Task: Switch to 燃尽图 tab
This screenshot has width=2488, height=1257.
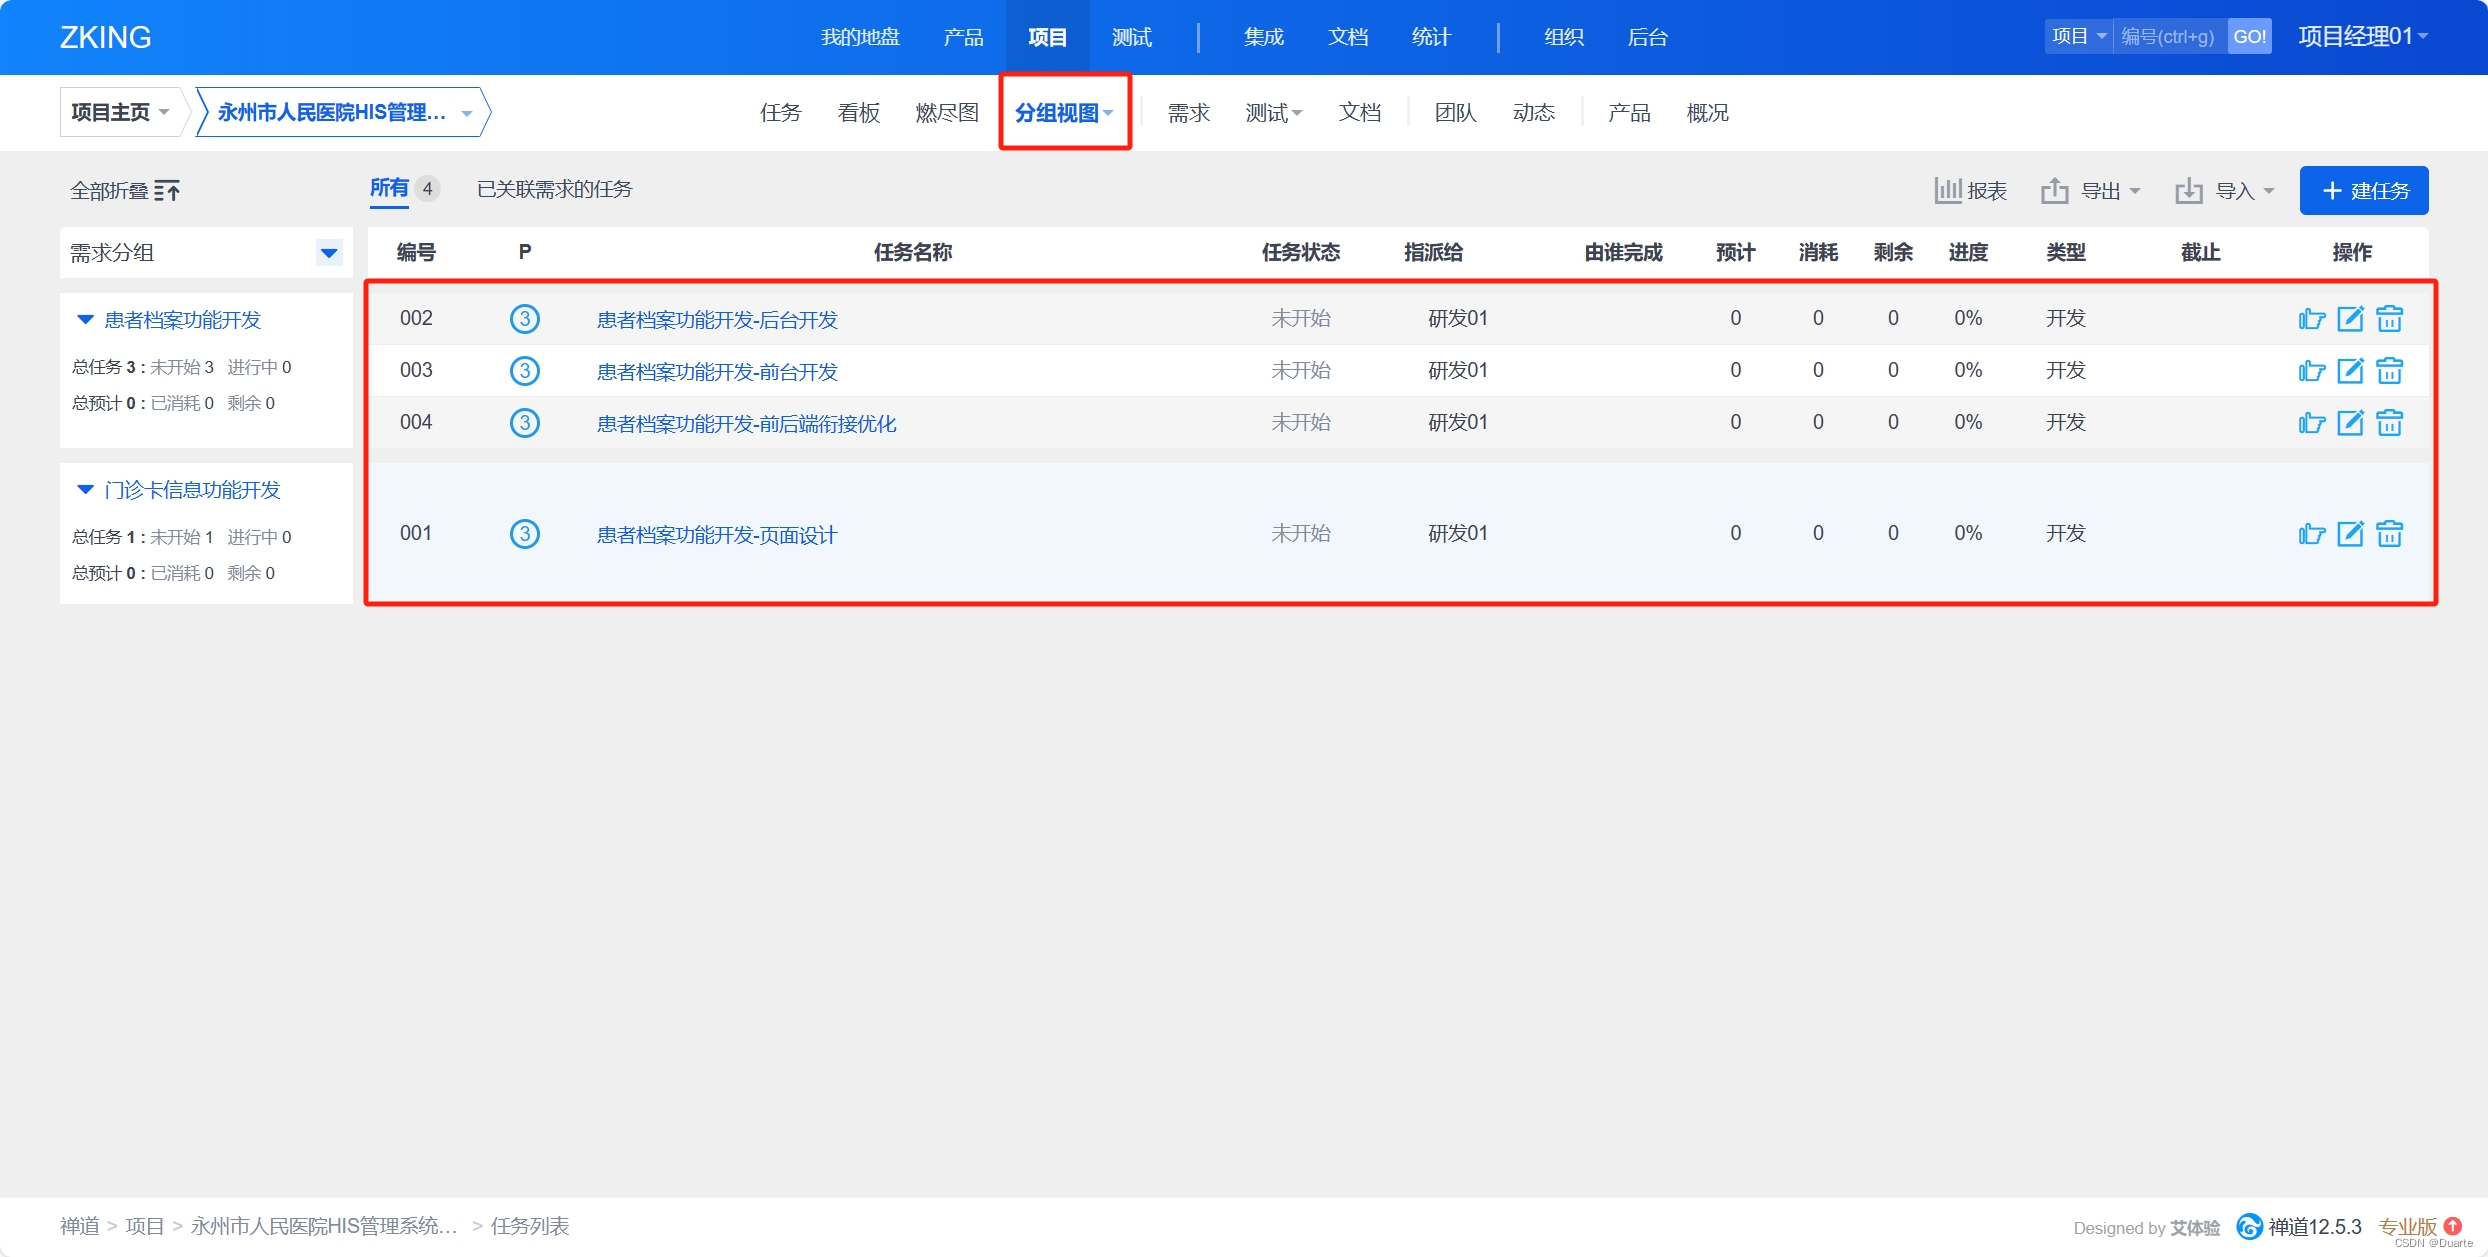Action: coord(947,113)
